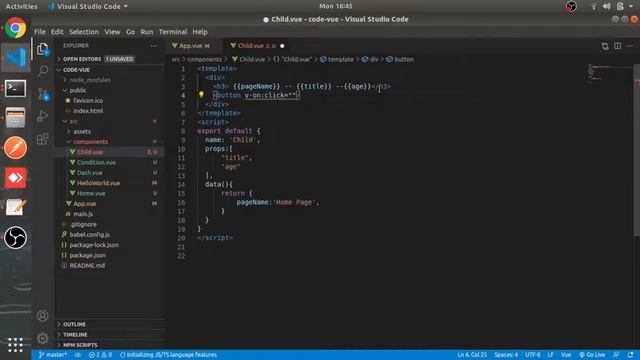
Task: Click the LF end-of-line selector
Action: tap(551, 355)
